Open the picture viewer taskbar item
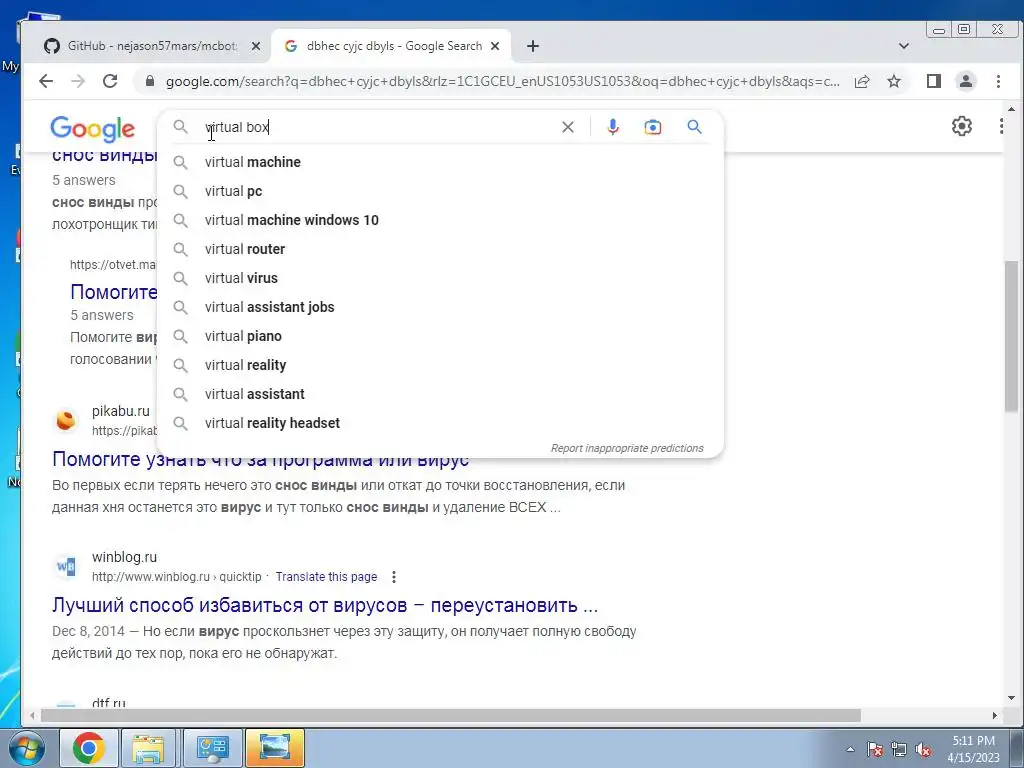This screenshot has height=768, width=1024. [274, 748]
